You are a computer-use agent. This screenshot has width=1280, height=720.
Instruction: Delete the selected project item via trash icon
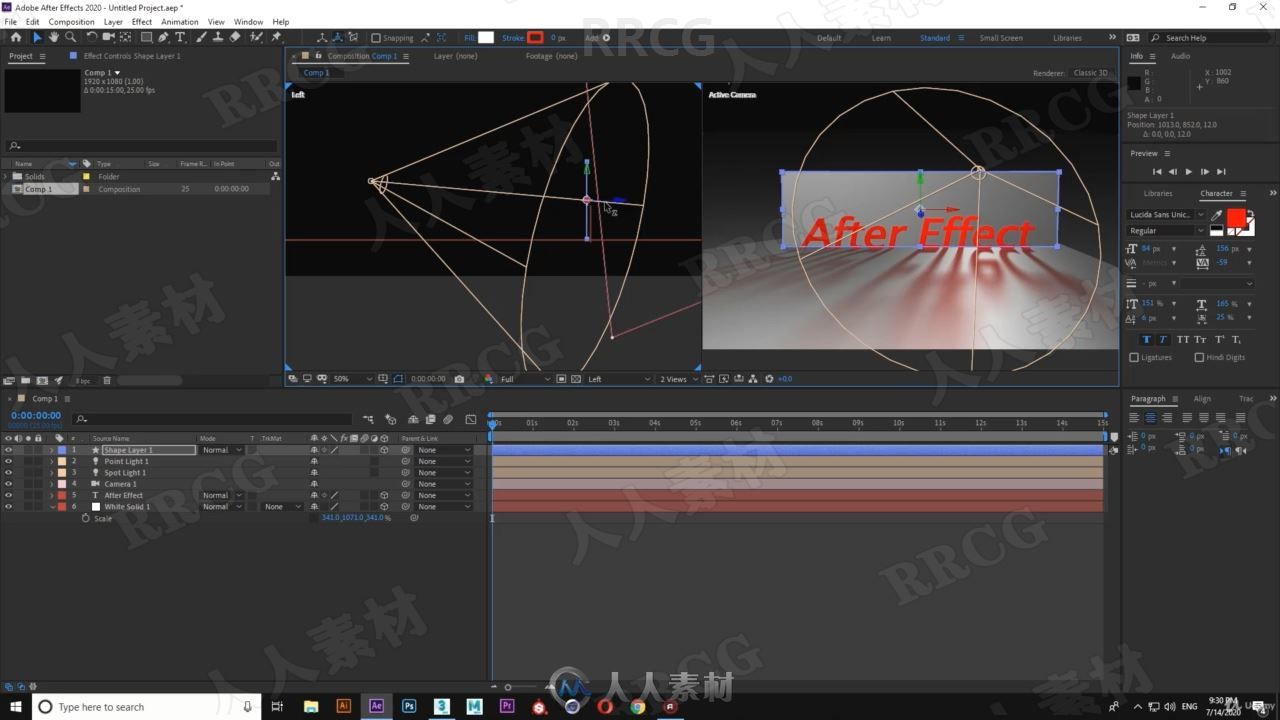click(107, 380)
